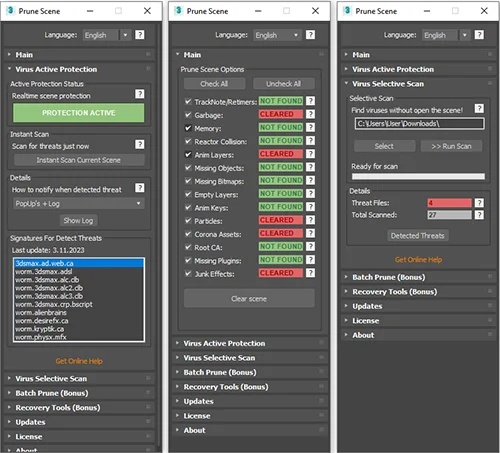
Task: Collapse Main rollout in middle window
Action: click(249, 55)
